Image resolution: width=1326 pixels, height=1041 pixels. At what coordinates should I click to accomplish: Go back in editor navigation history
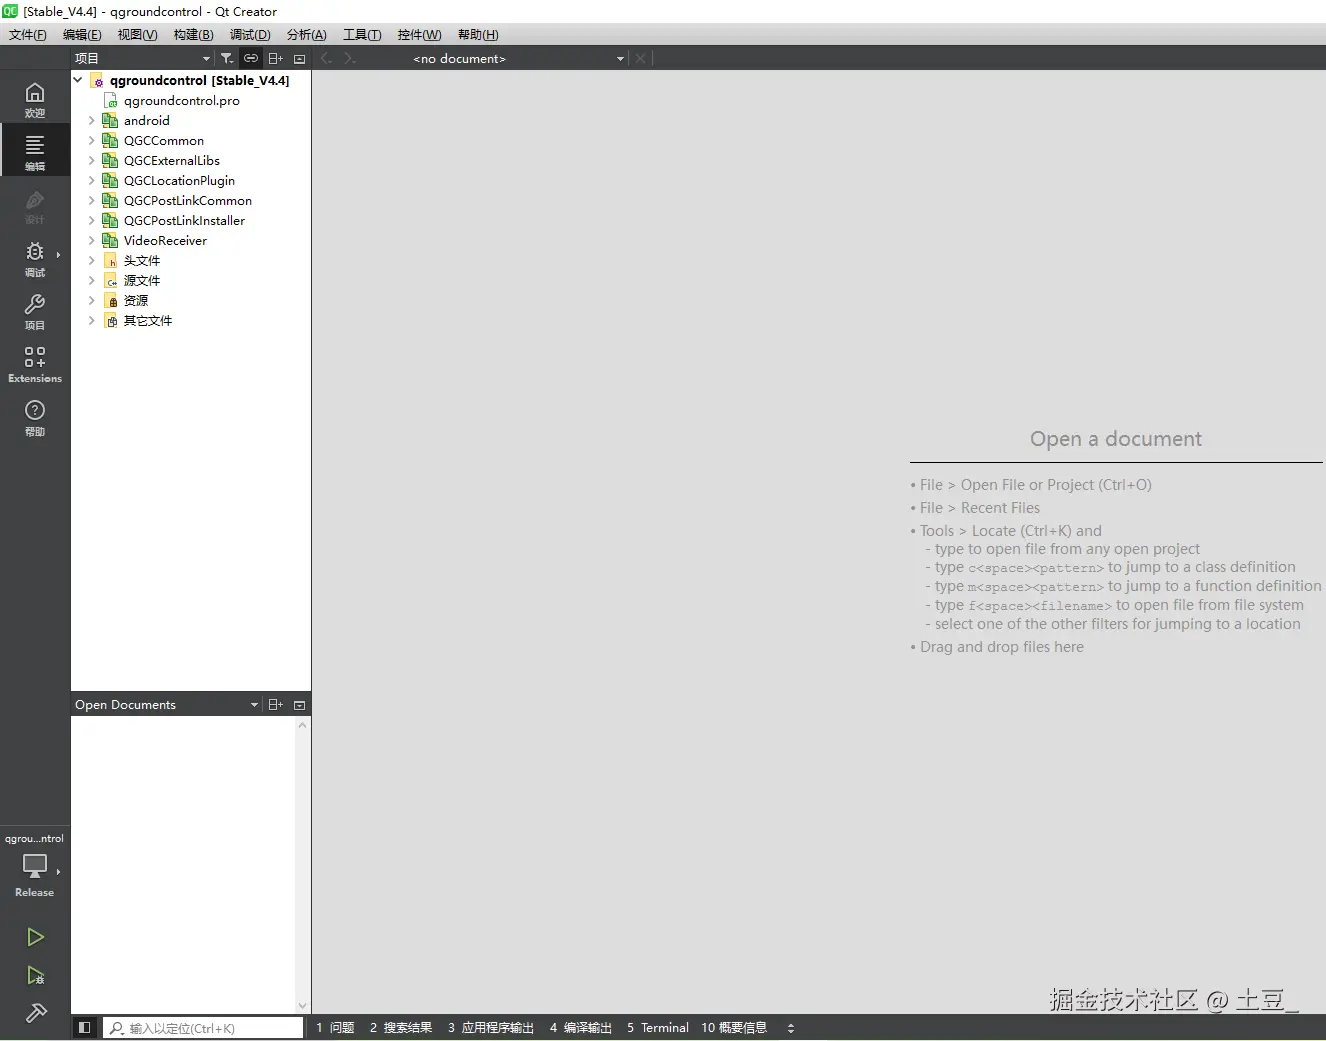point(326,58)
